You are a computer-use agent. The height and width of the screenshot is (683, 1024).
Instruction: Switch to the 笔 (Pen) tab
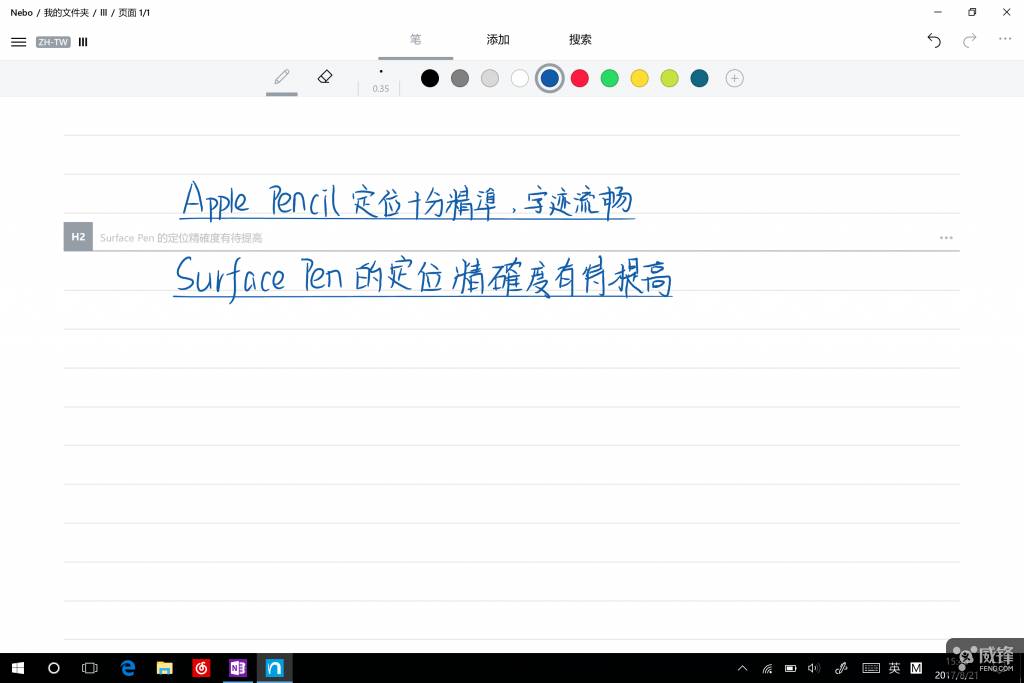[x=415, y=40]
